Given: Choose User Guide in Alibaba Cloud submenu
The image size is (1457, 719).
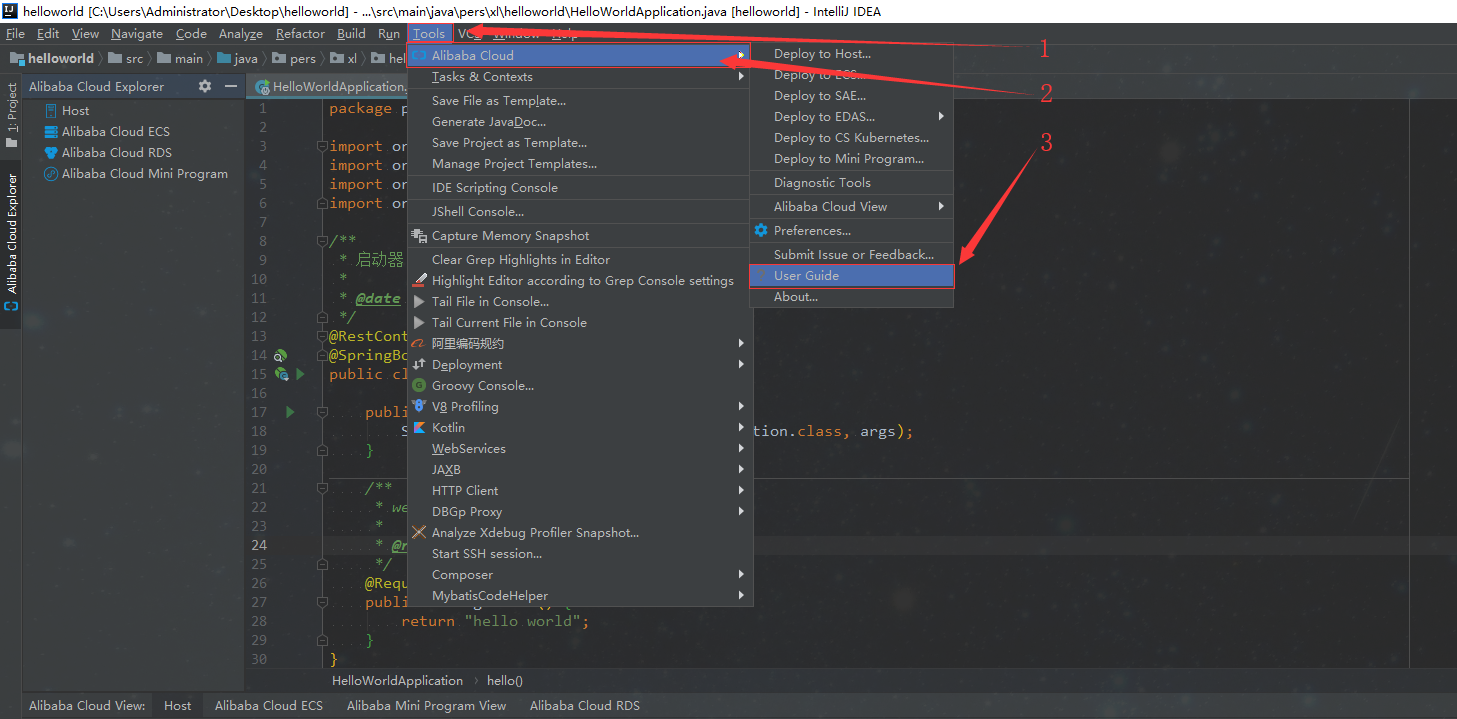Looking at the screenshot, I should click(851, 275).
